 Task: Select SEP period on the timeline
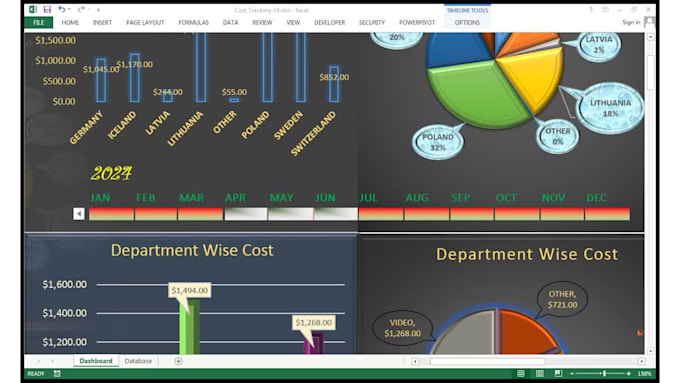coord(472,214)
